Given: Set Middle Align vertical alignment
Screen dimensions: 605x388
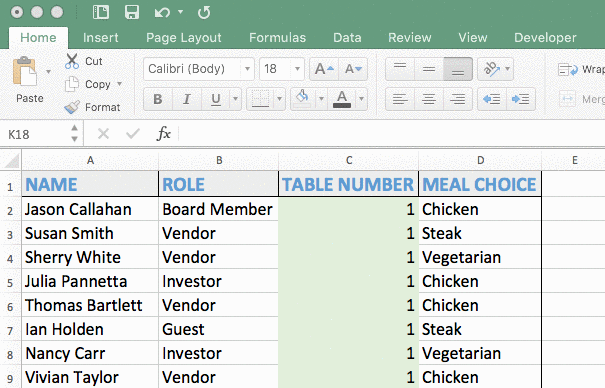Looking at the screenshot, I should (x=429, y=69).
